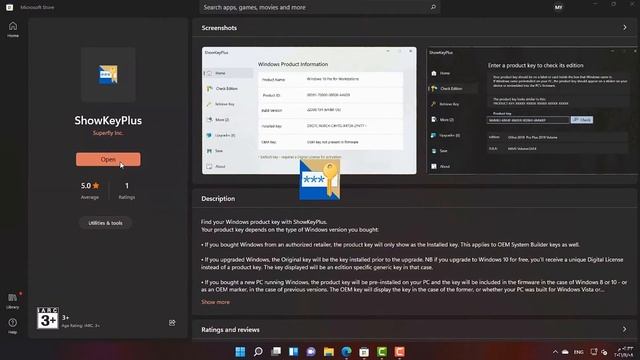The width and height of the screenshot is (640, 360).
Task: Expand Ratings and reviews arrow
Action: click(x=624, y=329)
